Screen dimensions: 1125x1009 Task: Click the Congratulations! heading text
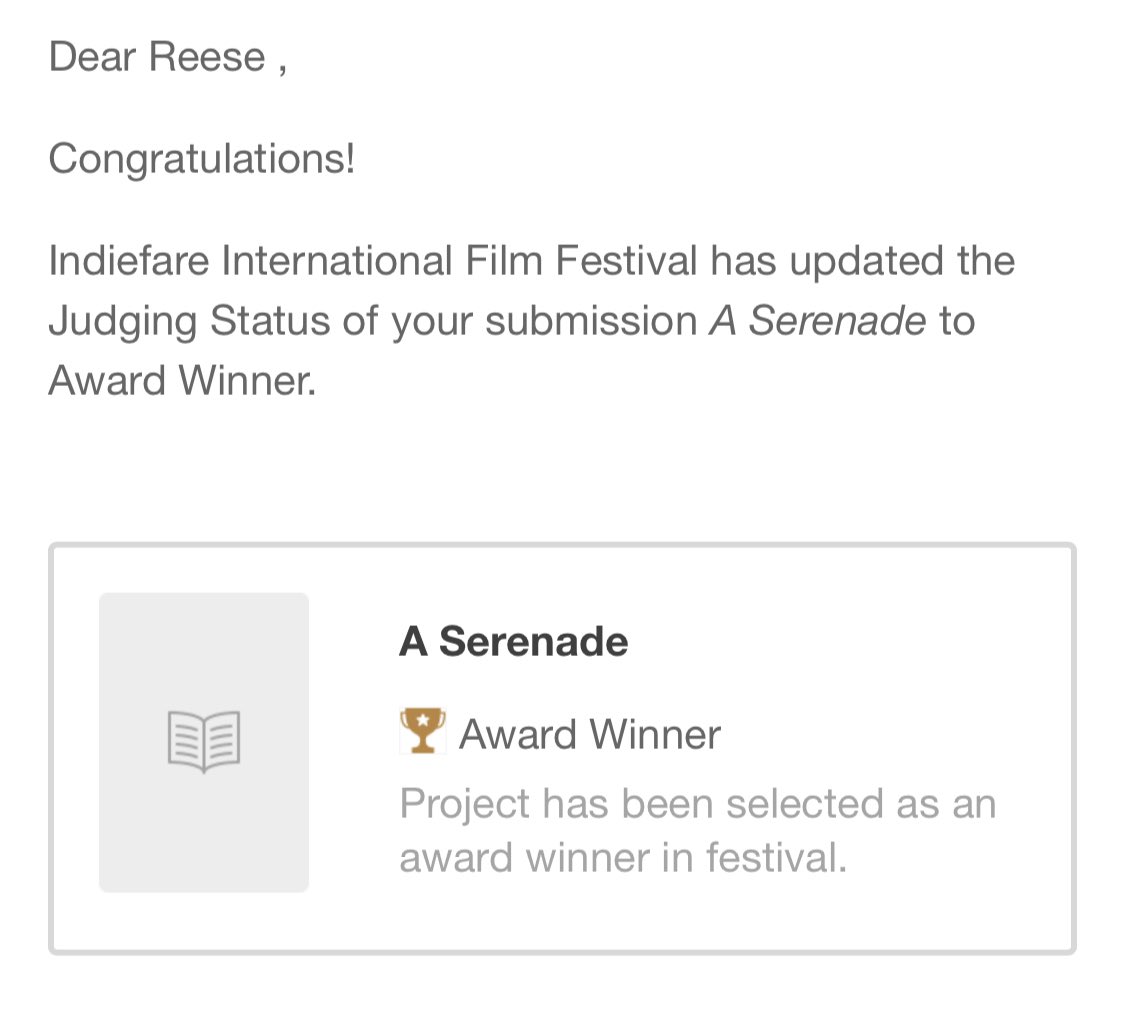click(x=201, y=158)
